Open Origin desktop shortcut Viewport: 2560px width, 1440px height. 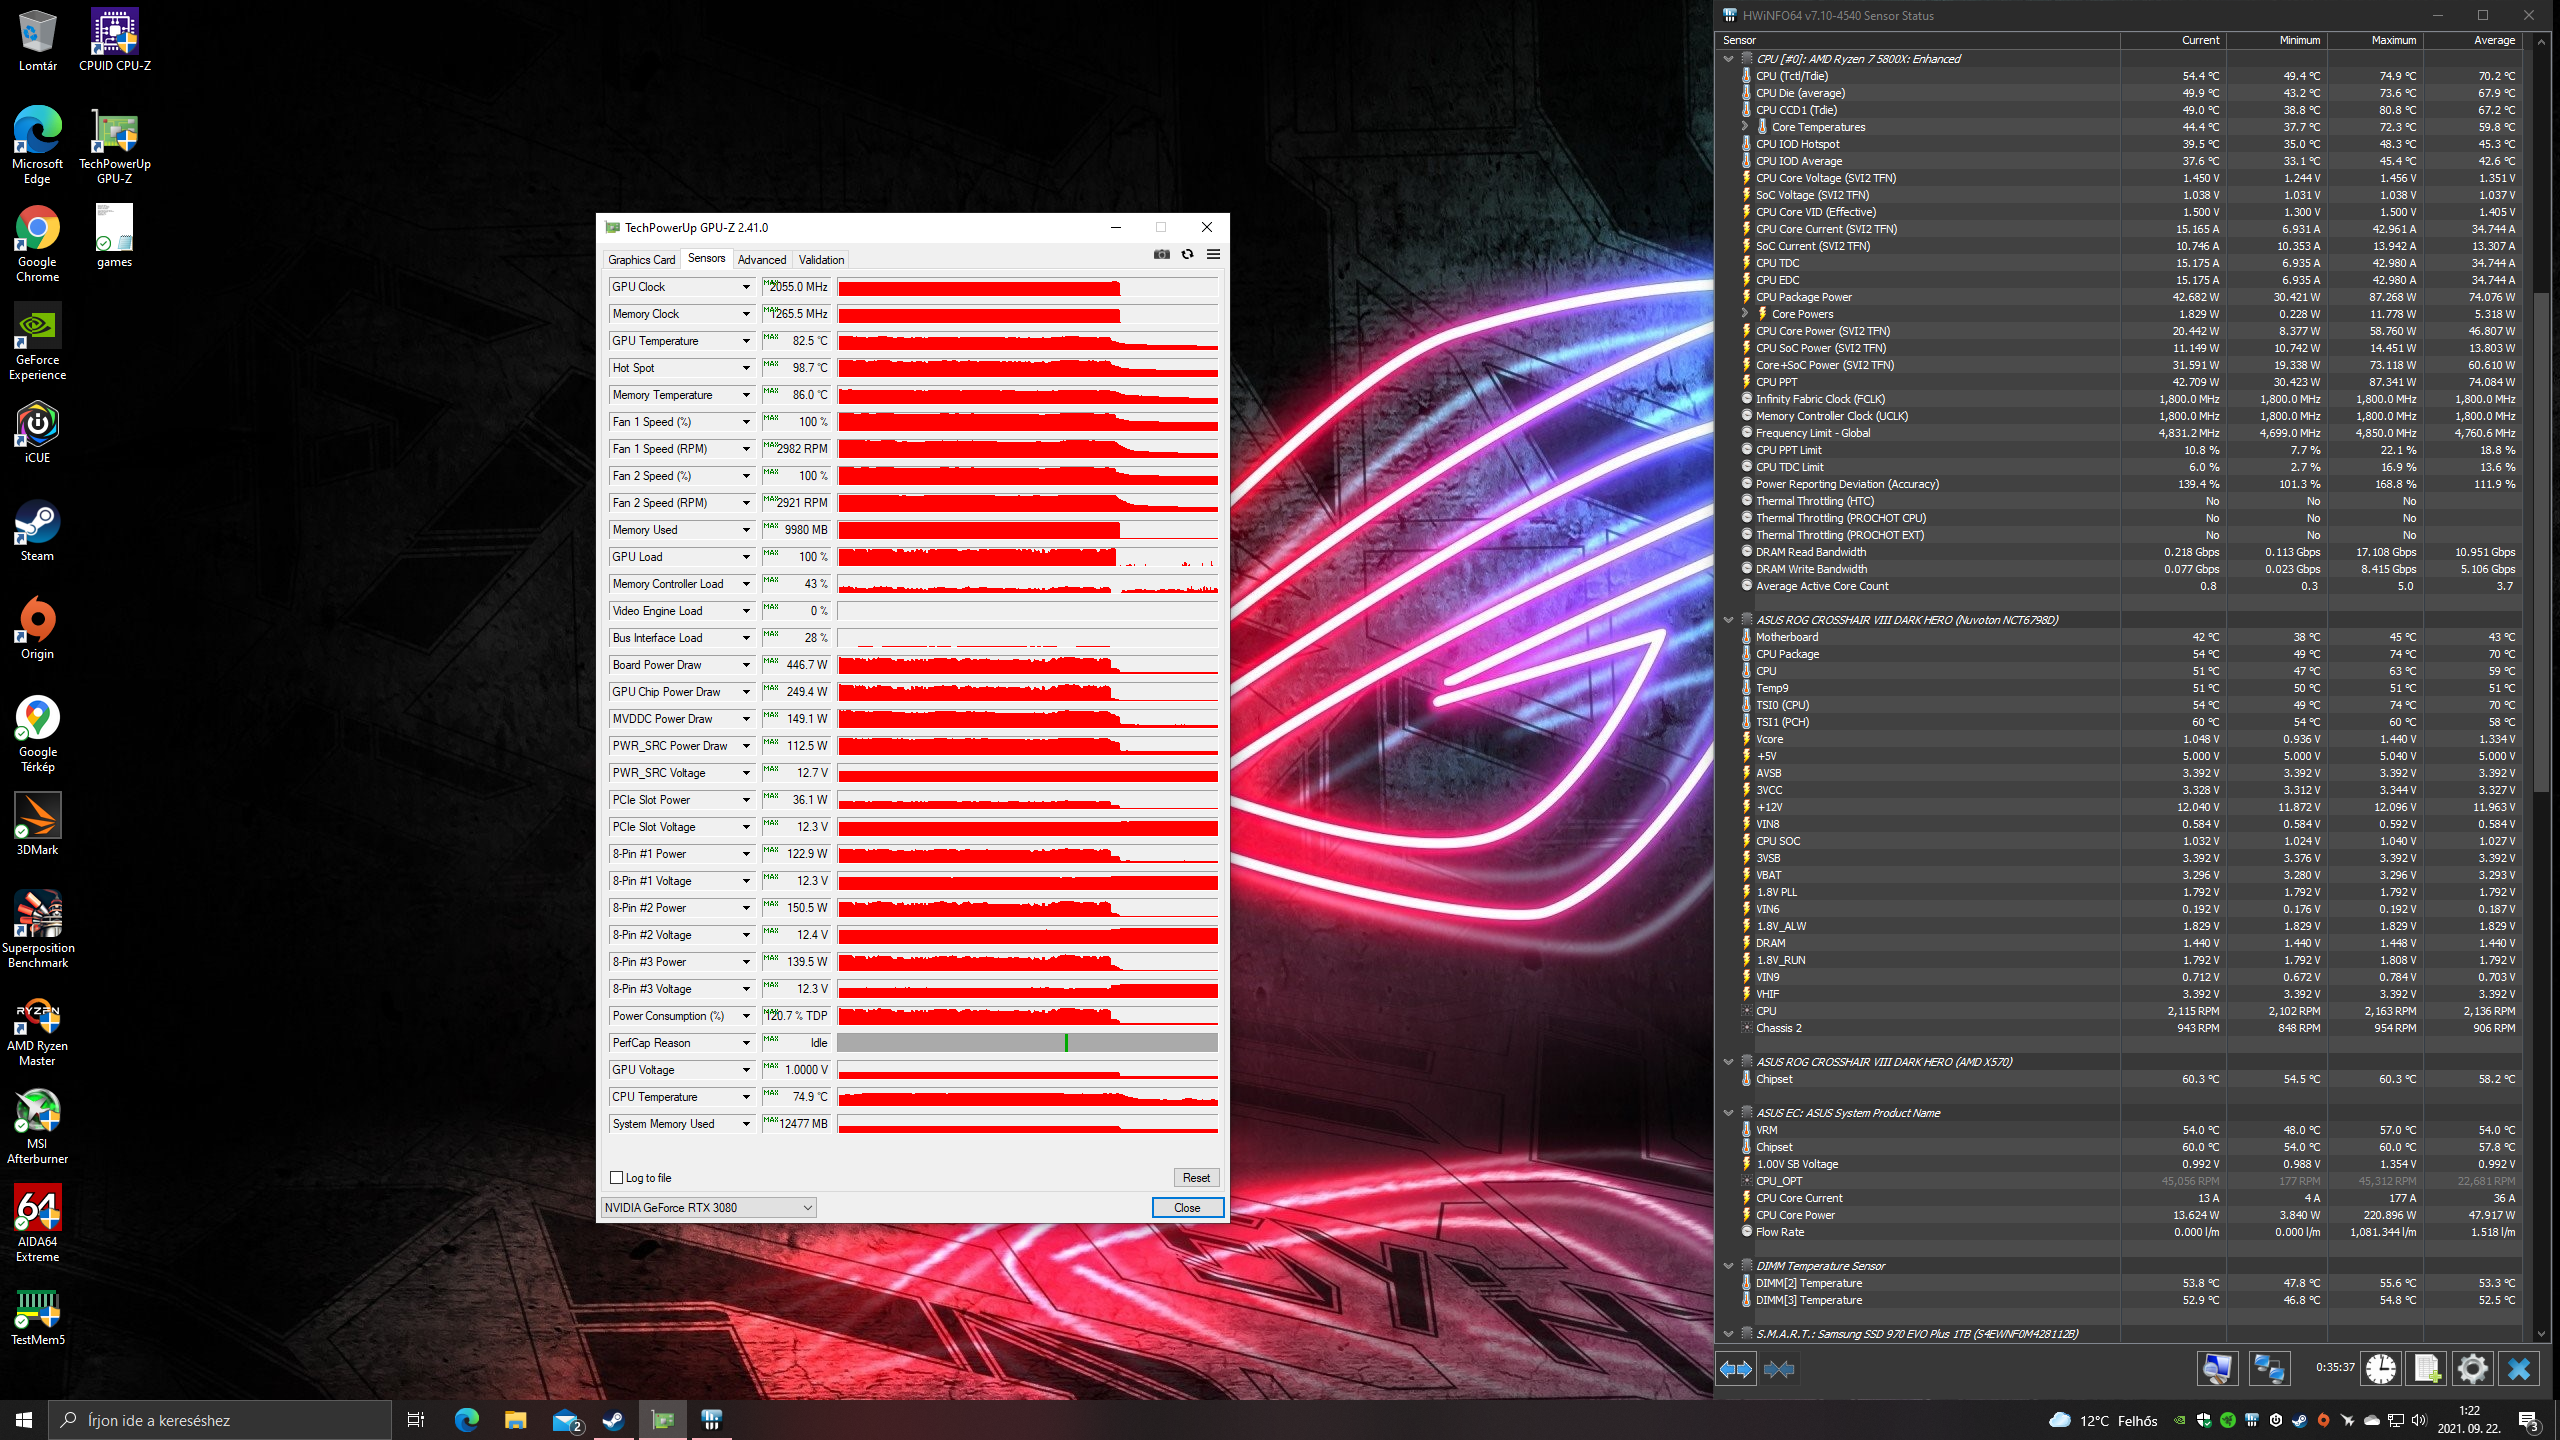(38, 628)
